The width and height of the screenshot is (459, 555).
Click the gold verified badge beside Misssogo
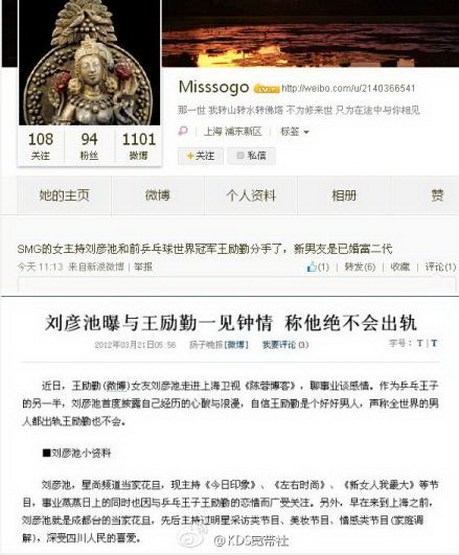(x=266, y=89)
